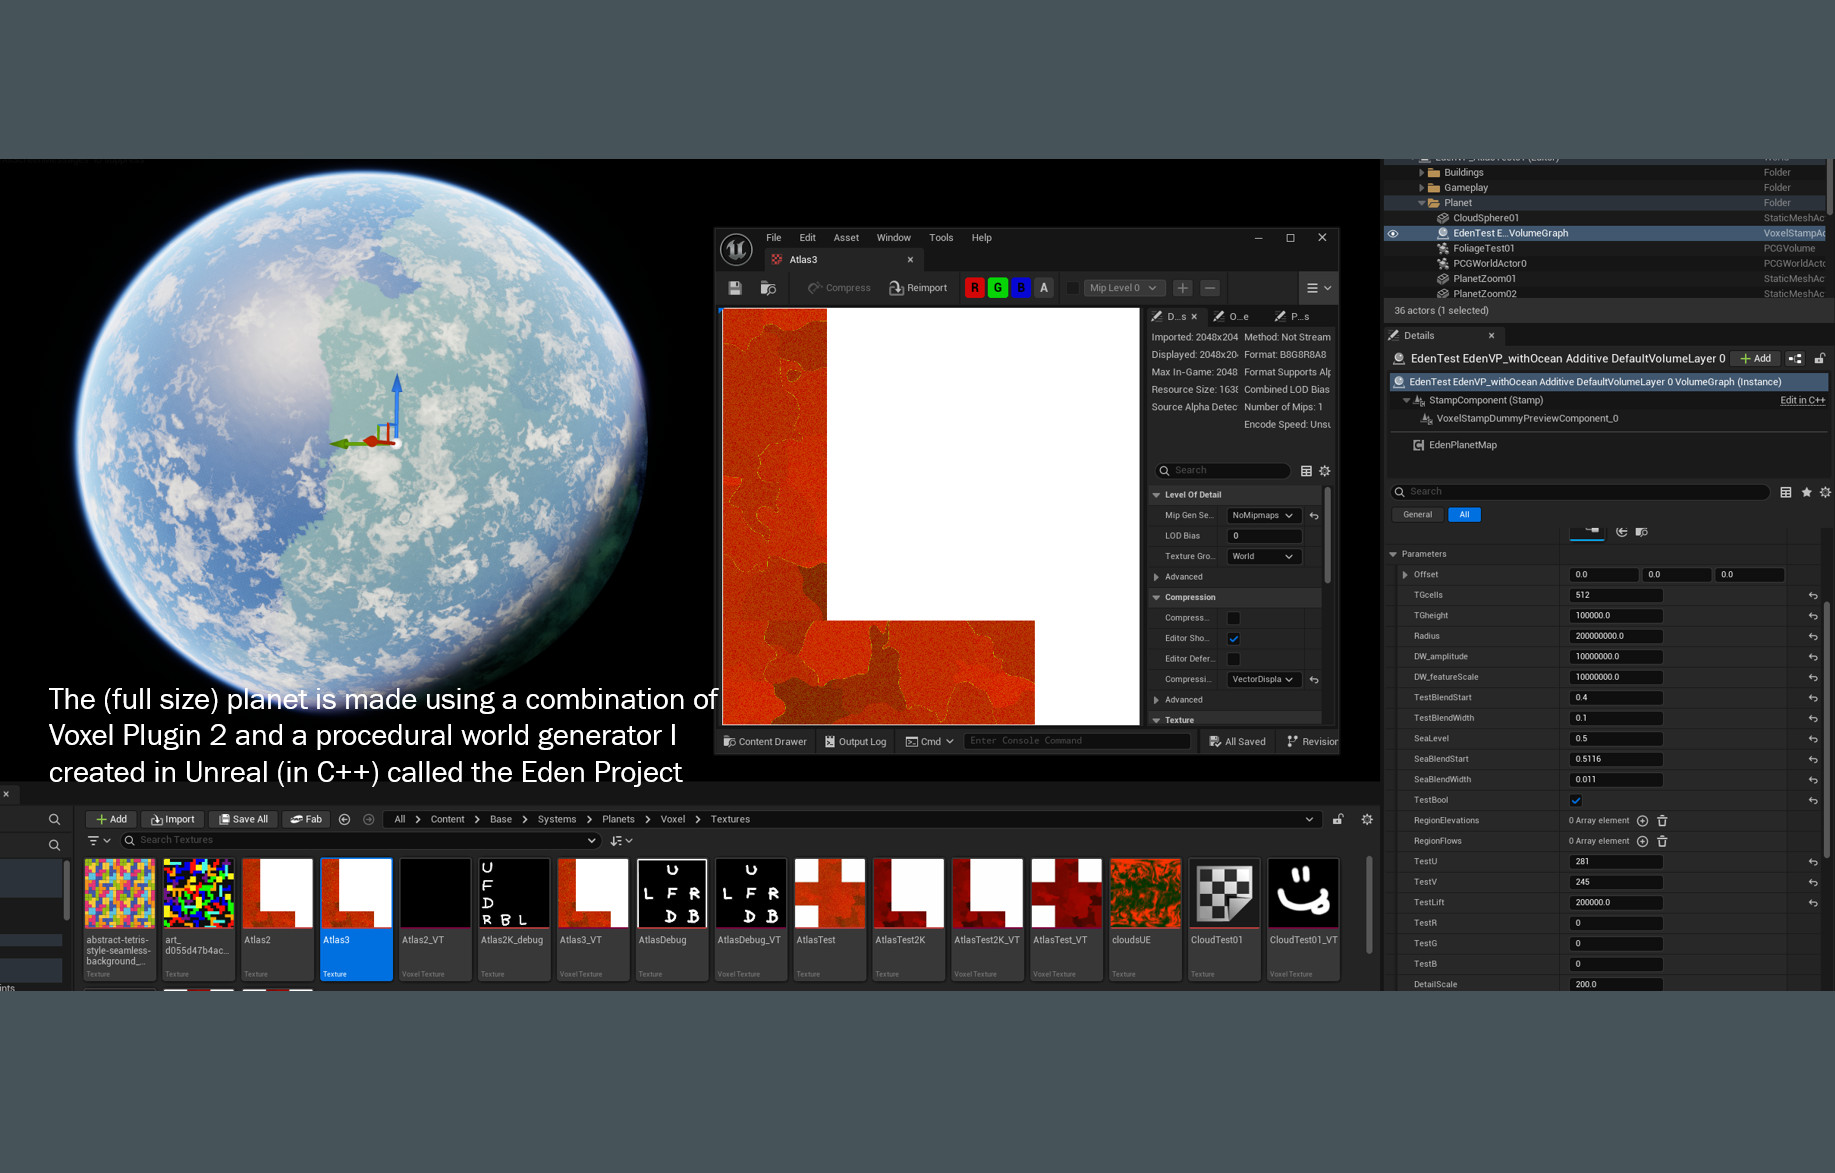Enable the Compress Without Alpha checkbox
Image resolution: width=1835 pixels, height=1173 pixels.
coord(1233,618)
